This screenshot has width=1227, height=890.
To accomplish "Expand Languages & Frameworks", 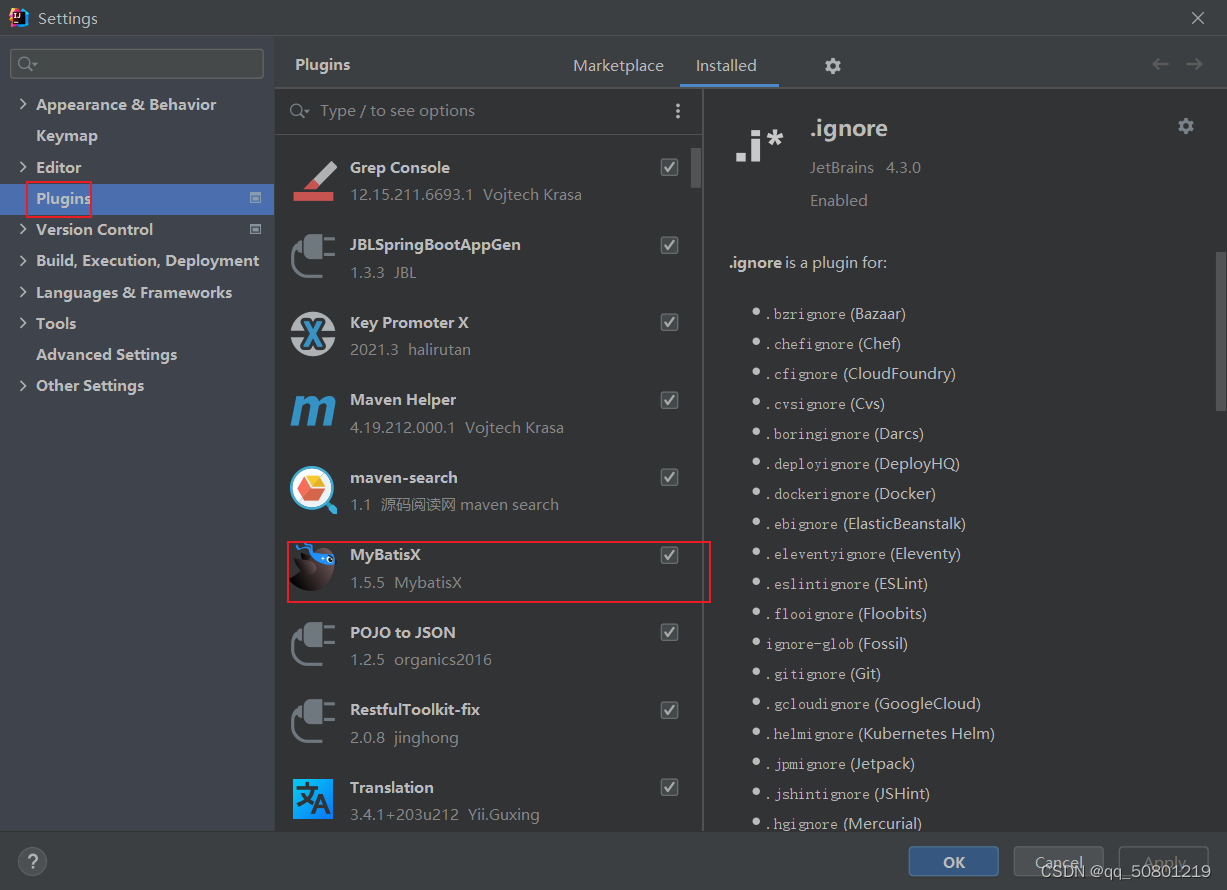I will pyautogui.click(x=23, y=292).
